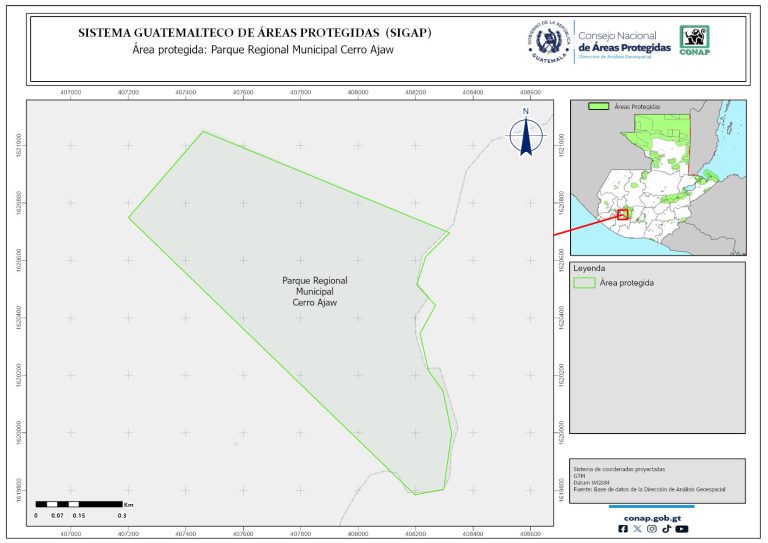Open the TikTok icon link
Viewport: 768px width, 543px height.
pos(666,529)
